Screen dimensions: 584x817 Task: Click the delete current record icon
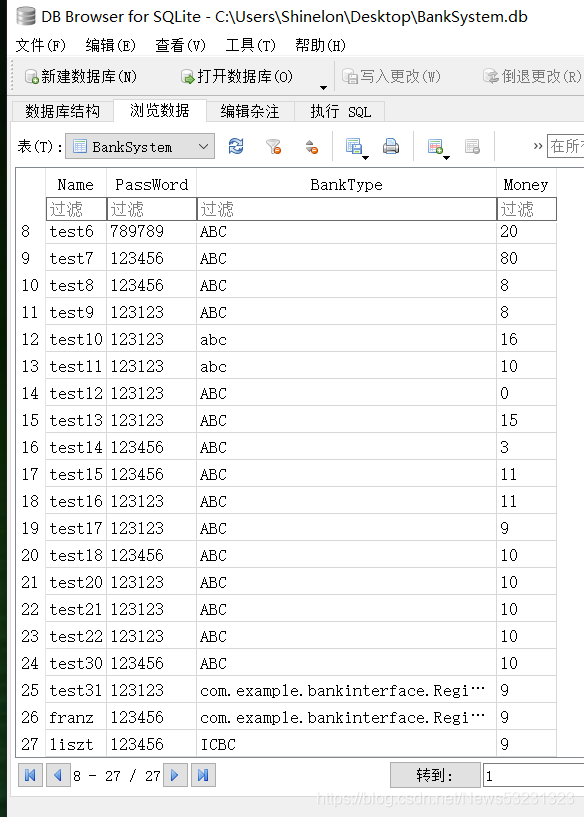(x=472, y=146)
